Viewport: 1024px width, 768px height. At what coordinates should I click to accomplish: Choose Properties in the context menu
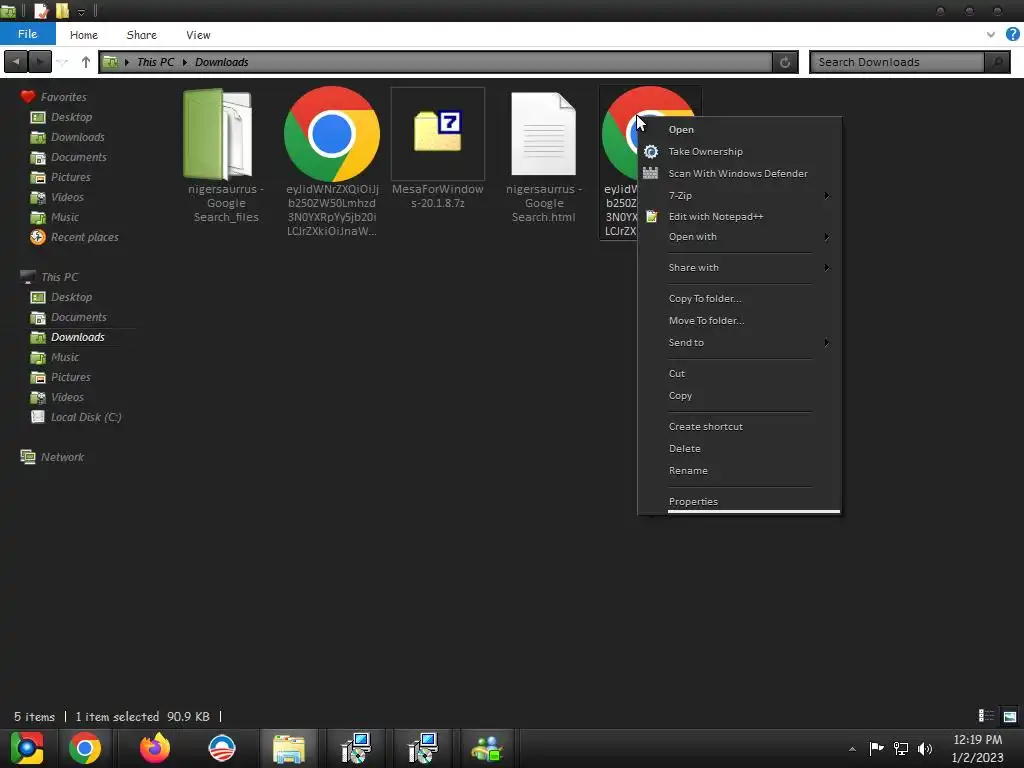(740, 502)
